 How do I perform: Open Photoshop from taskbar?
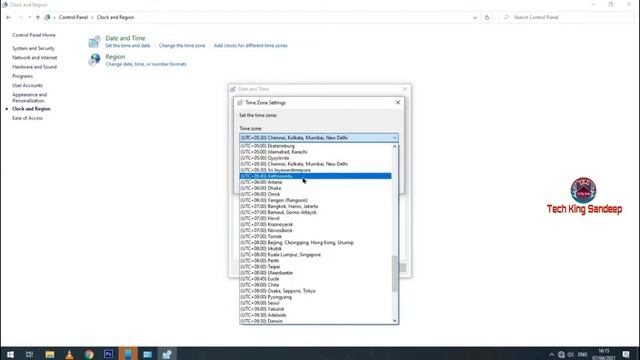coord(109,354)
